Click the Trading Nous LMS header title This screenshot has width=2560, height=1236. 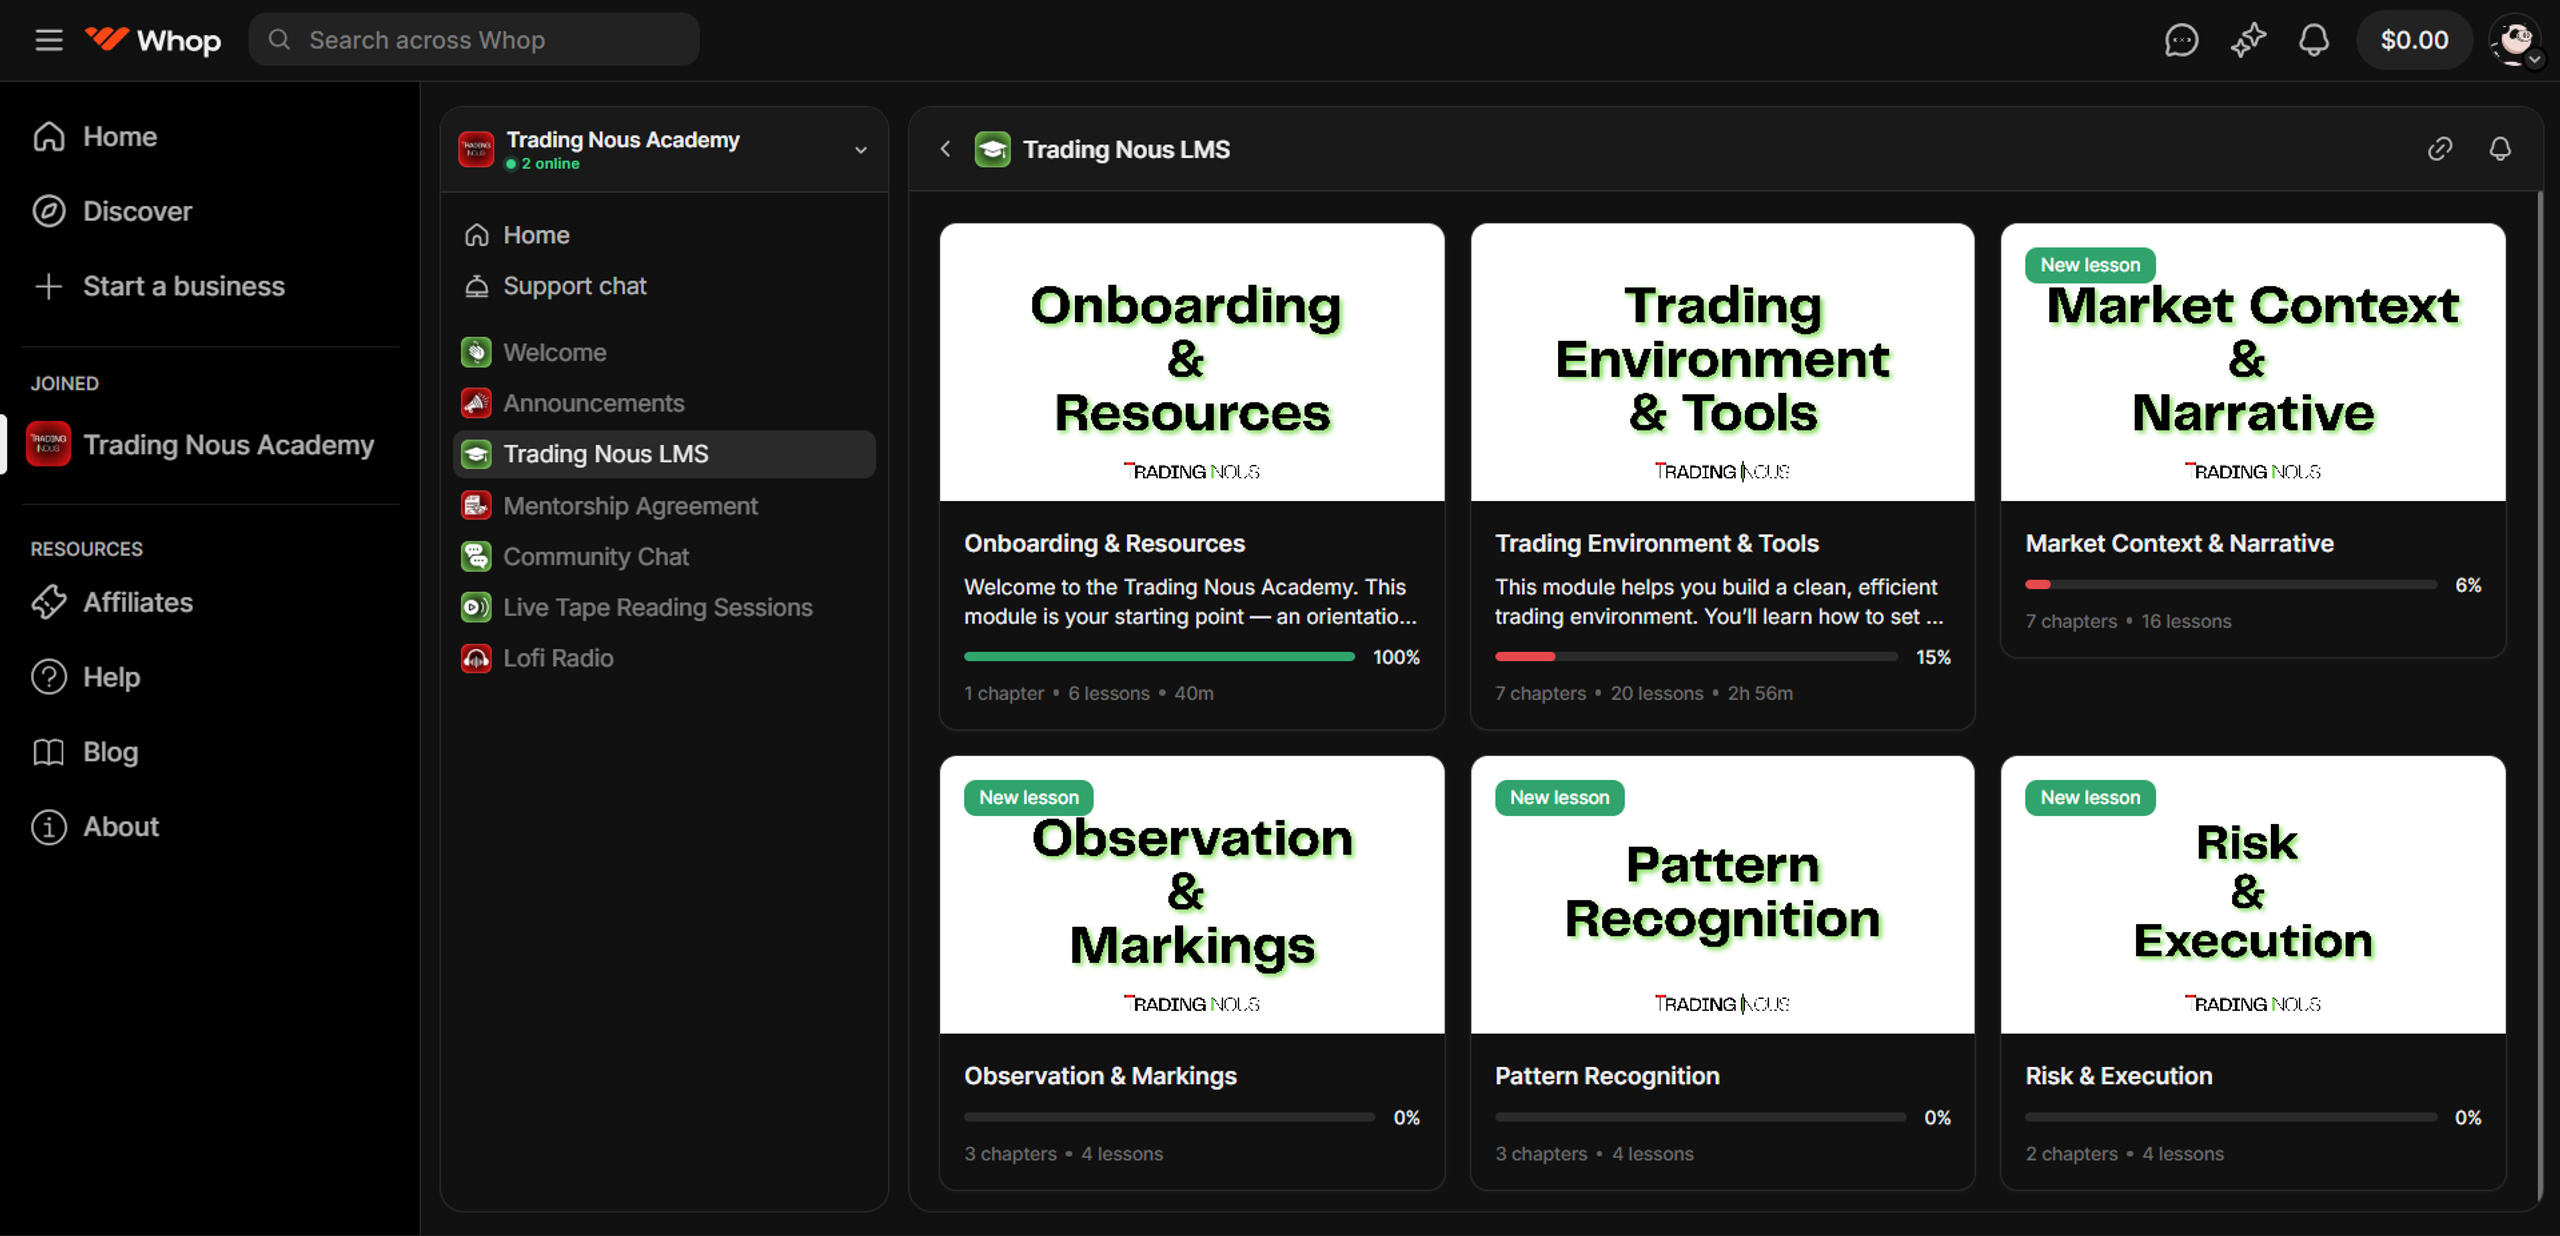tap(1126, 149)
